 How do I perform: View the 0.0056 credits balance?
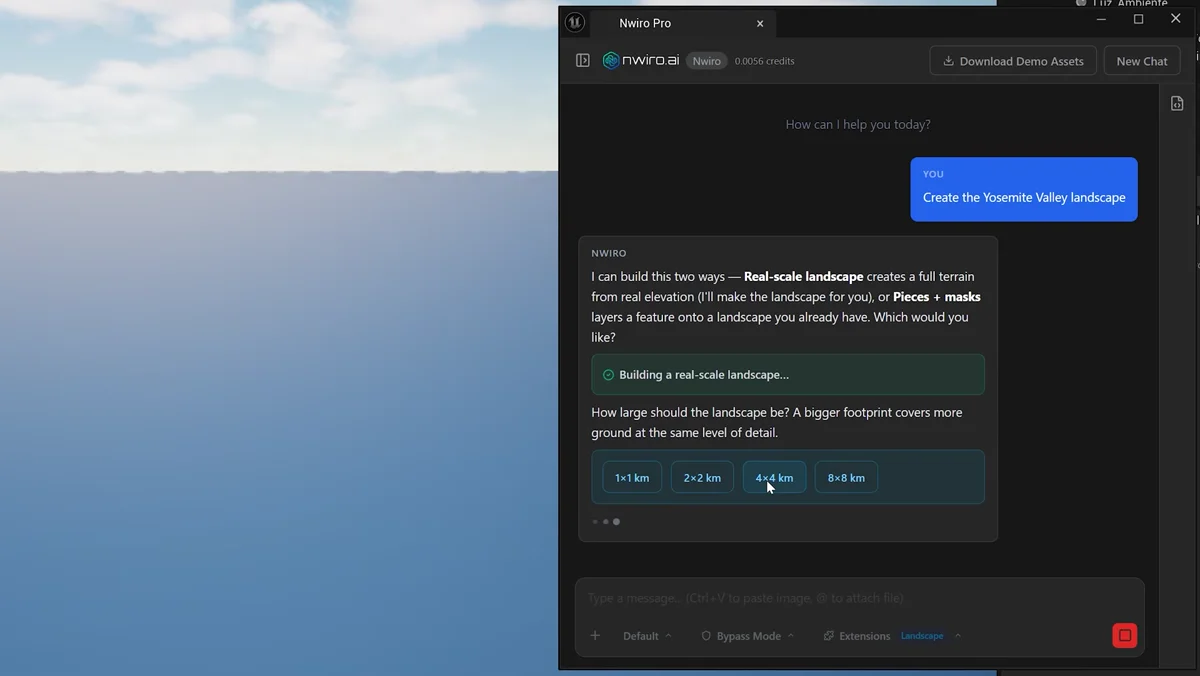tap(765, 61)
